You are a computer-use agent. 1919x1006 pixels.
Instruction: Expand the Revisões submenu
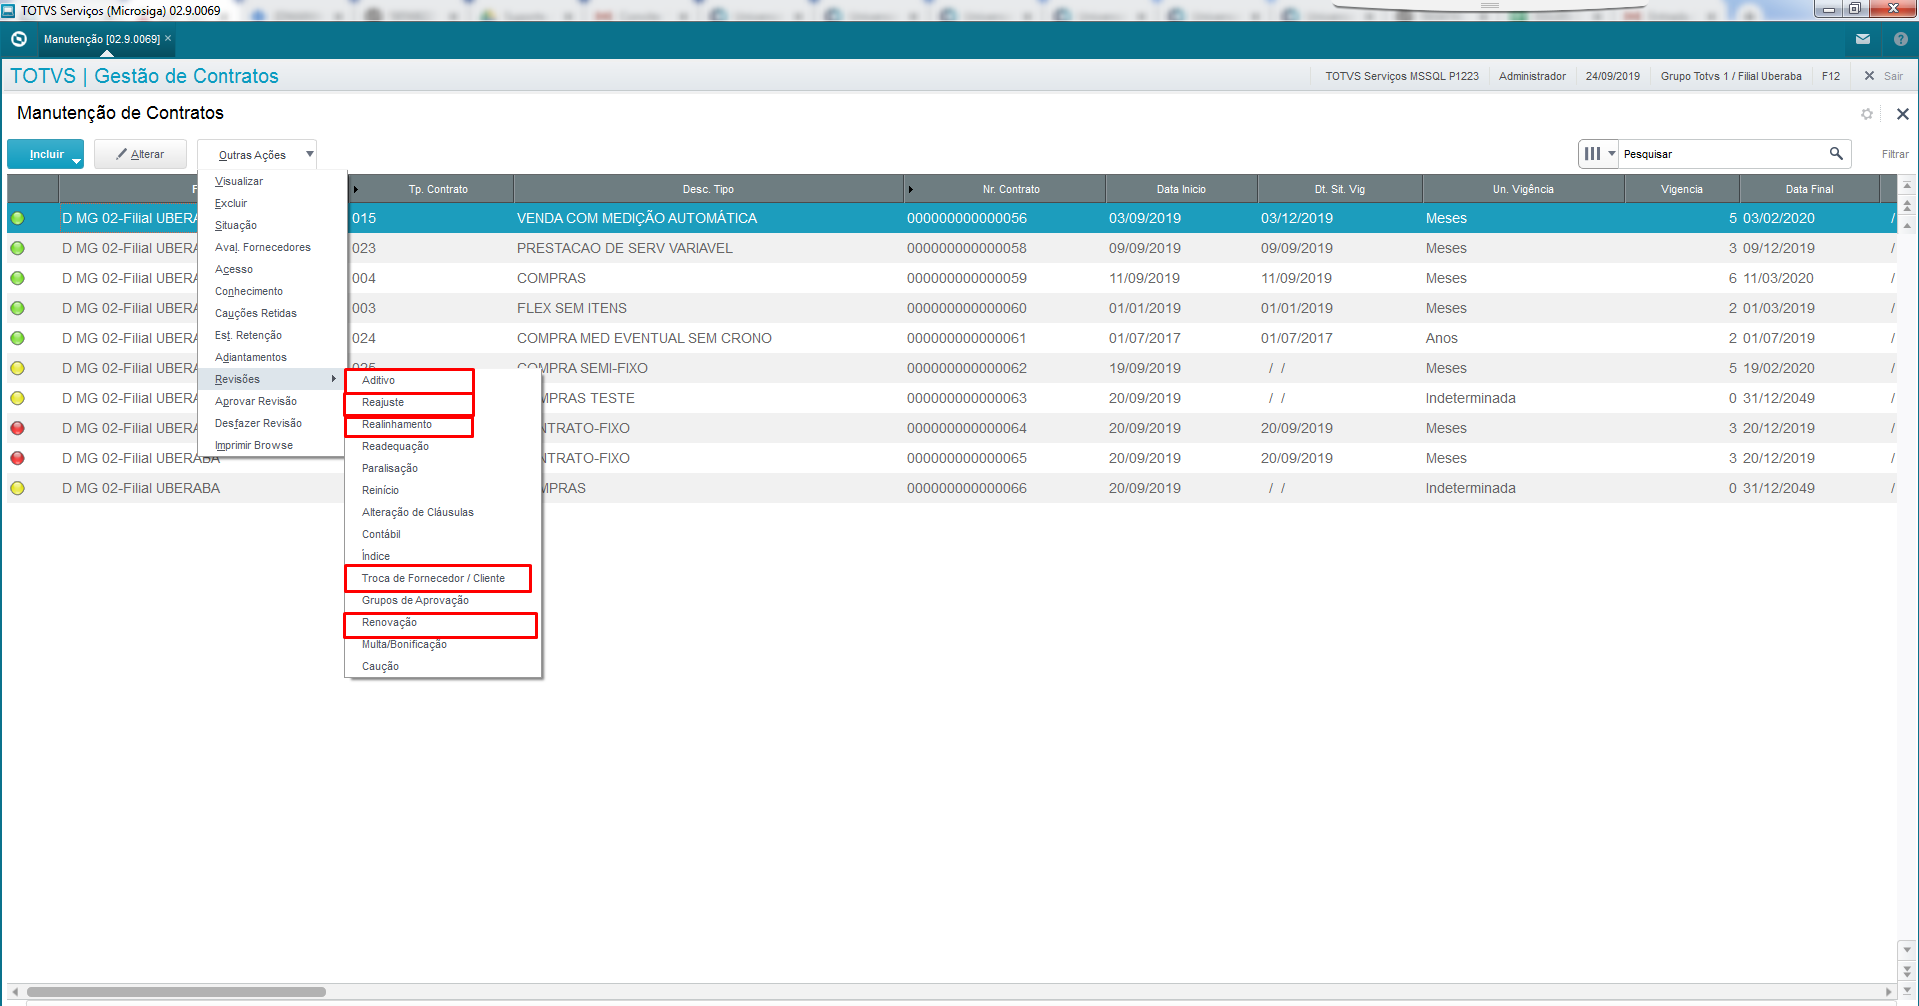272,379
